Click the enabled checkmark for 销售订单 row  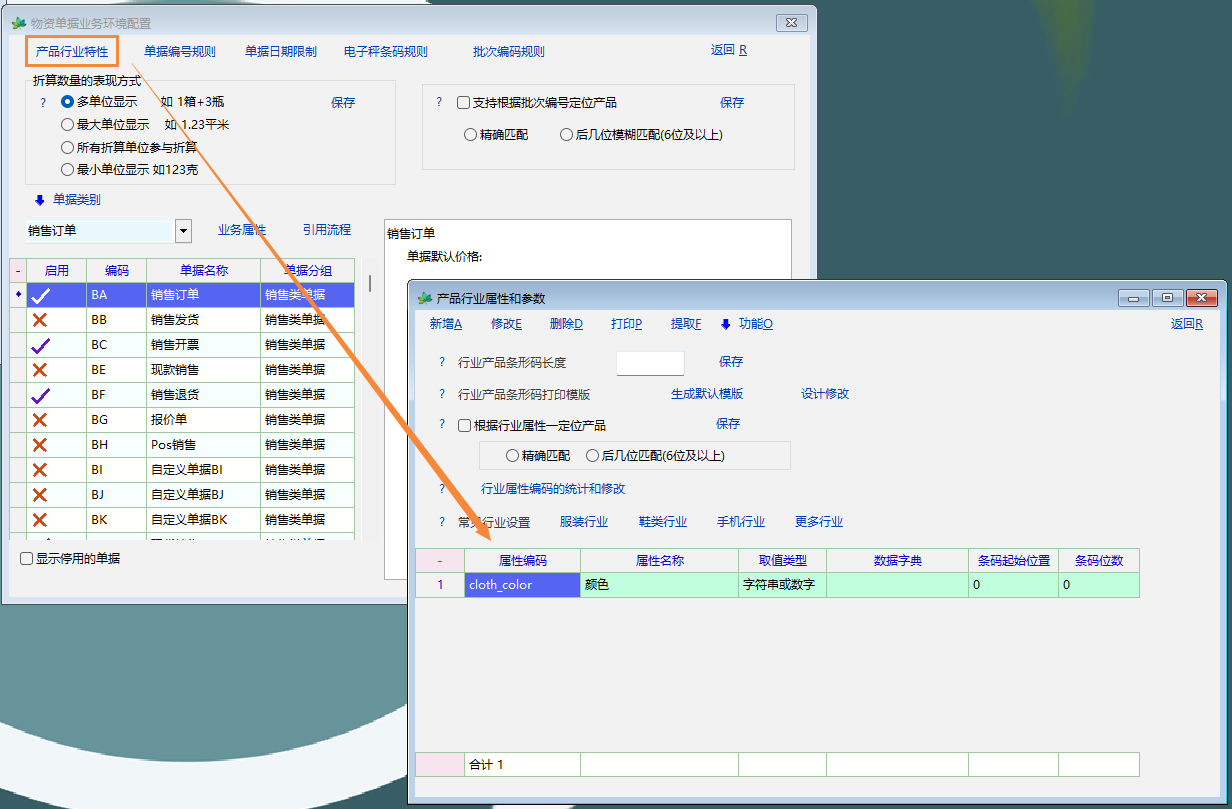40,295
